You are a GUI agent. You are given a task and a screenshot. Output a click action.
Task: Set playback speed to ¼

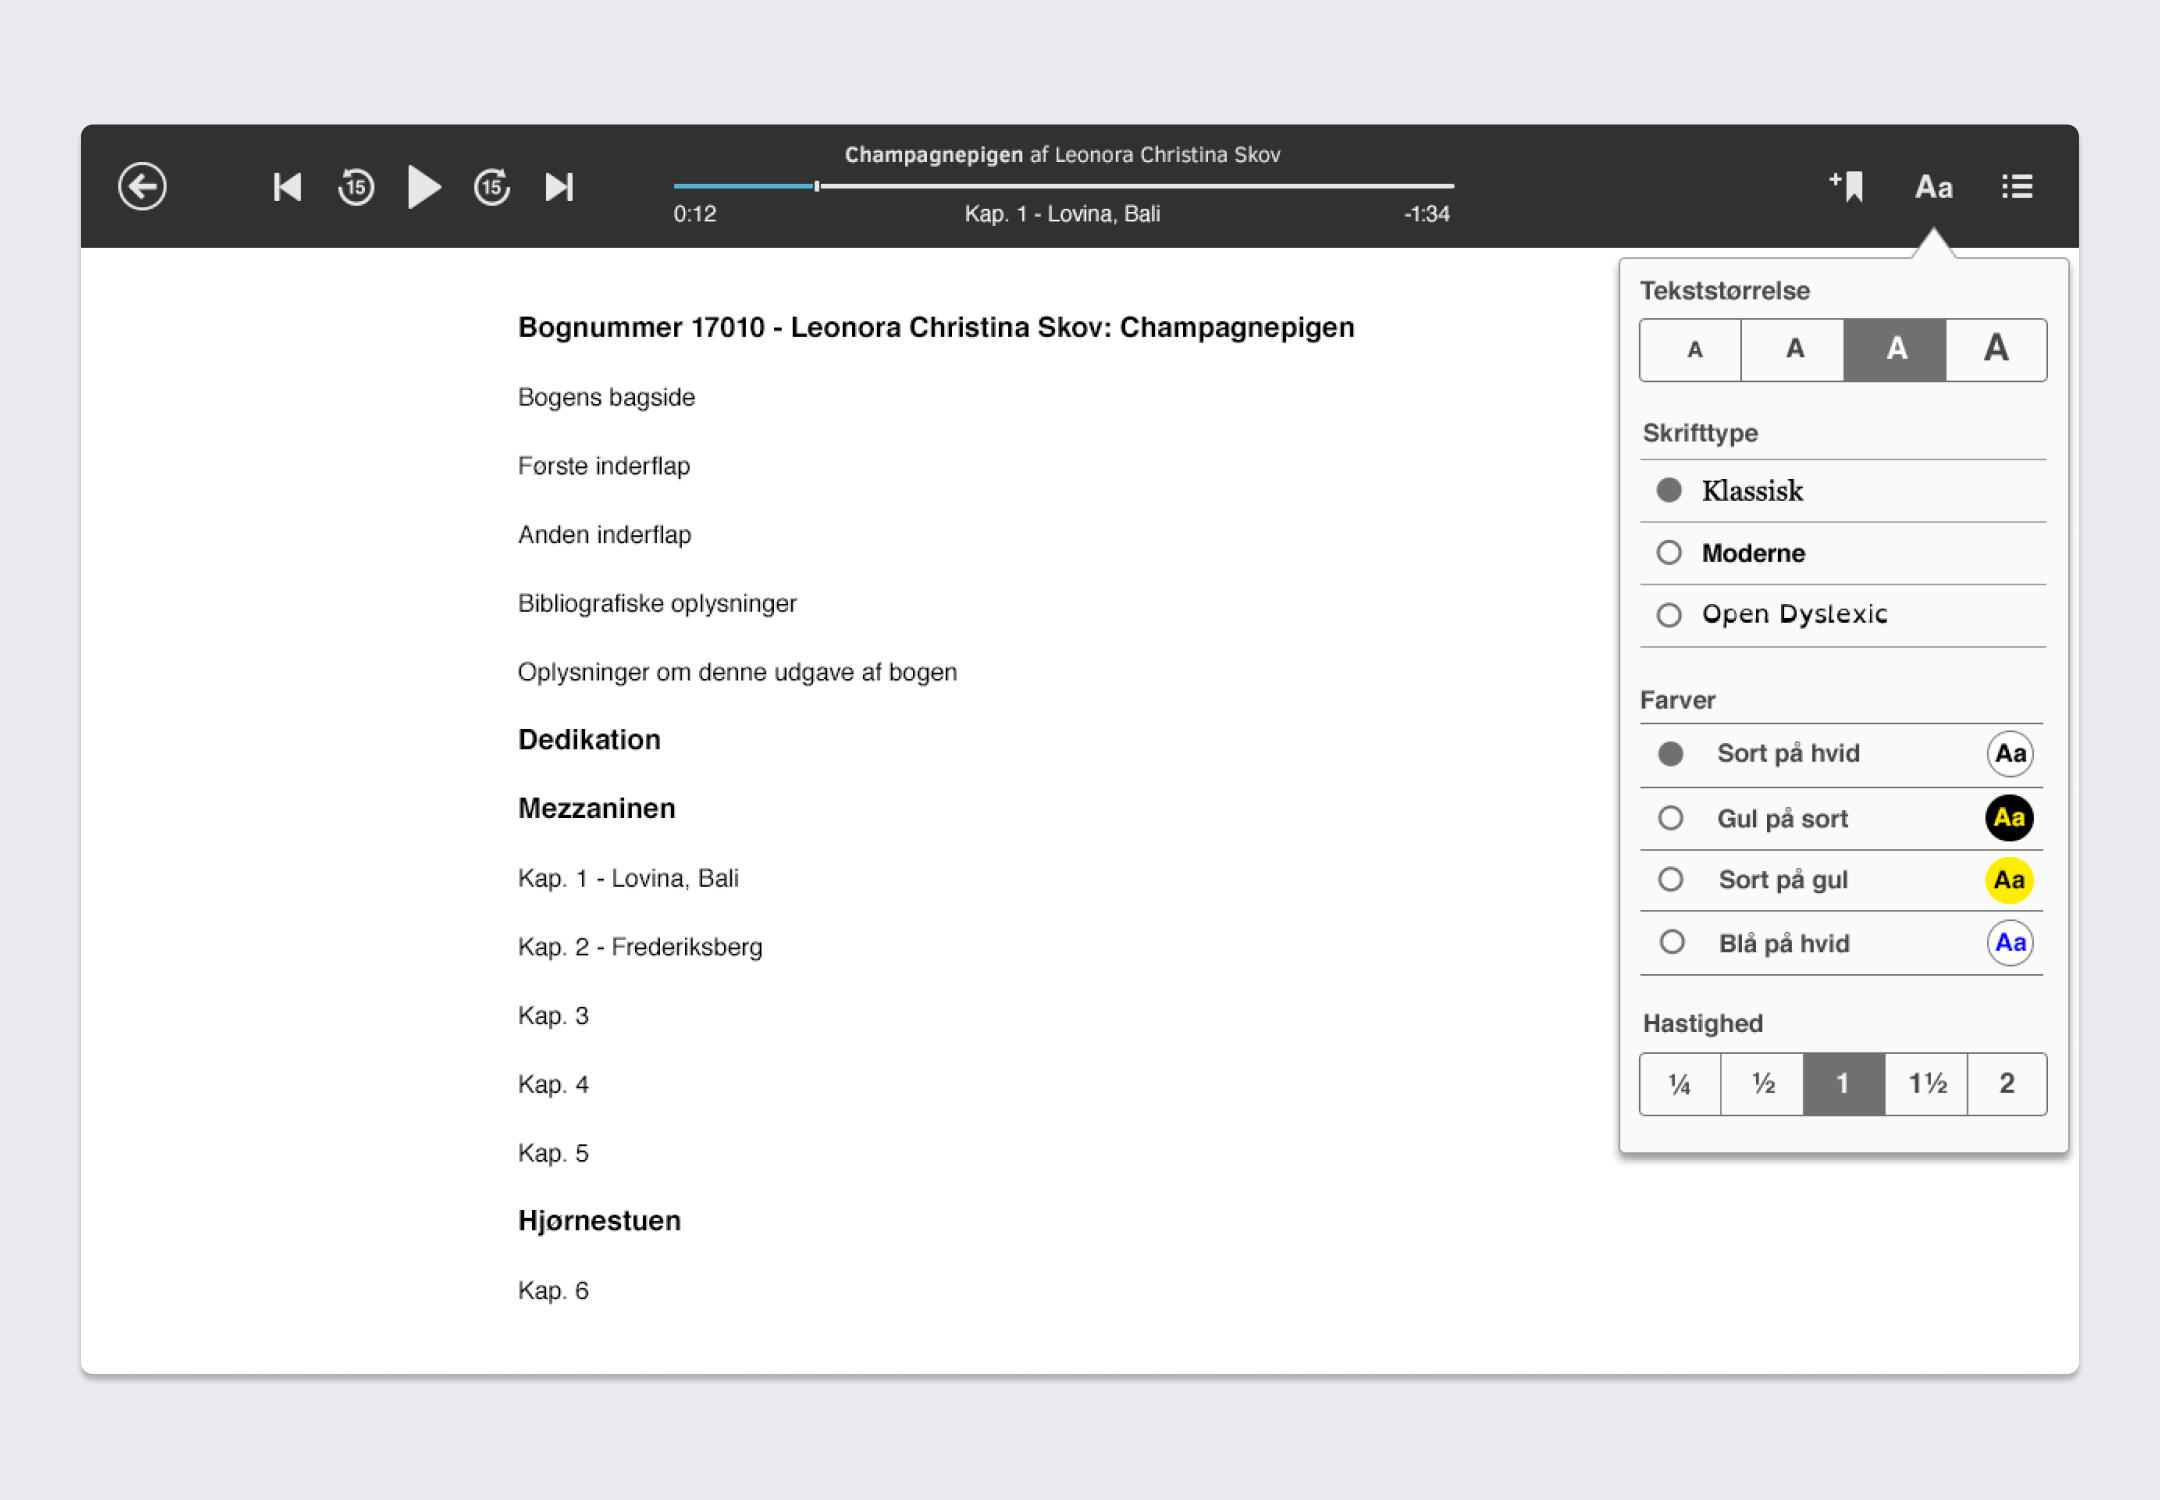point(1680,1084)
